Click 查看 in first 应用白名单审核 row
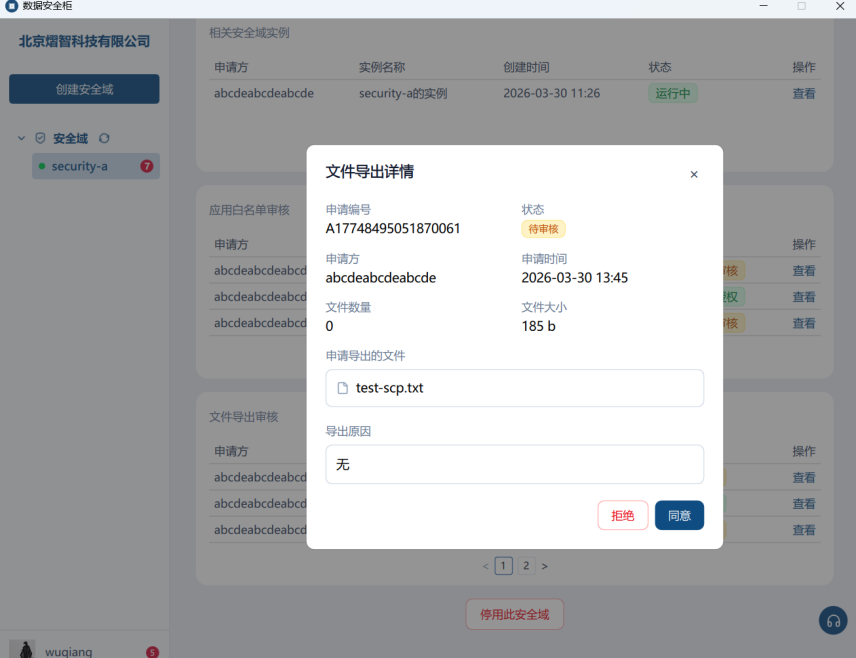Screen dimensions: 856x658 804,271
